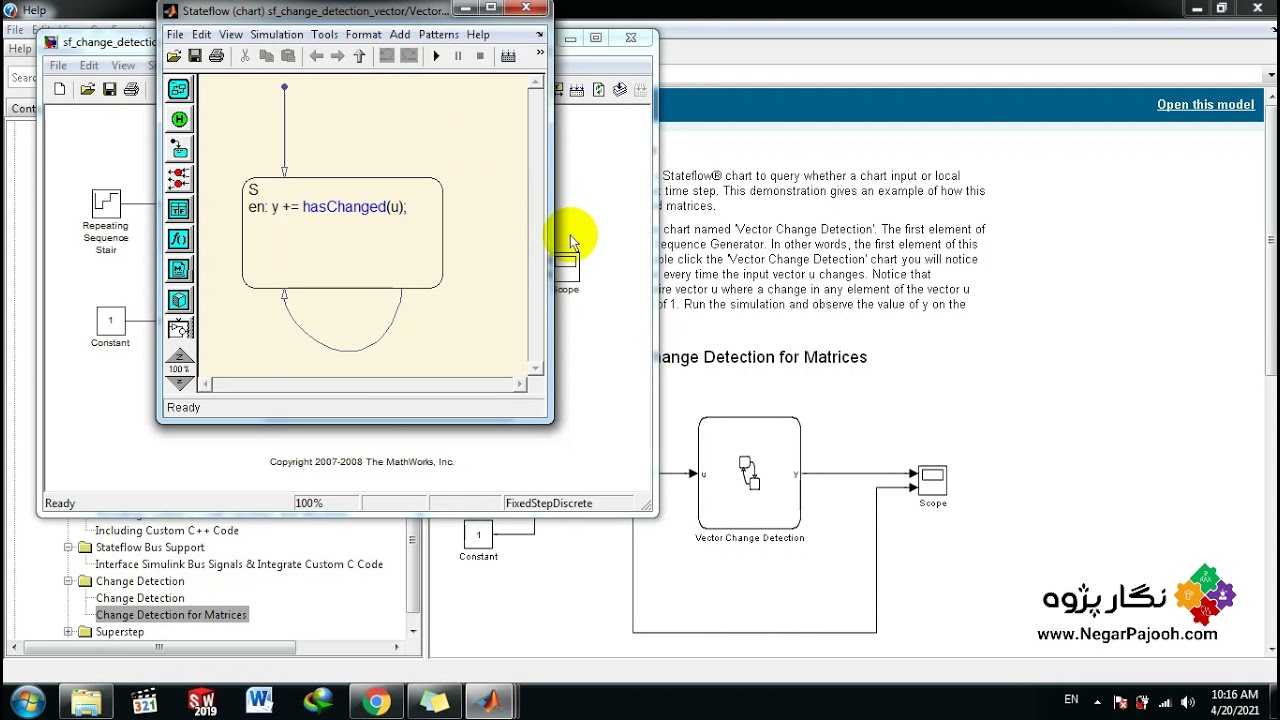Cut selection in Stateflow toolbar

click(245, 56)
